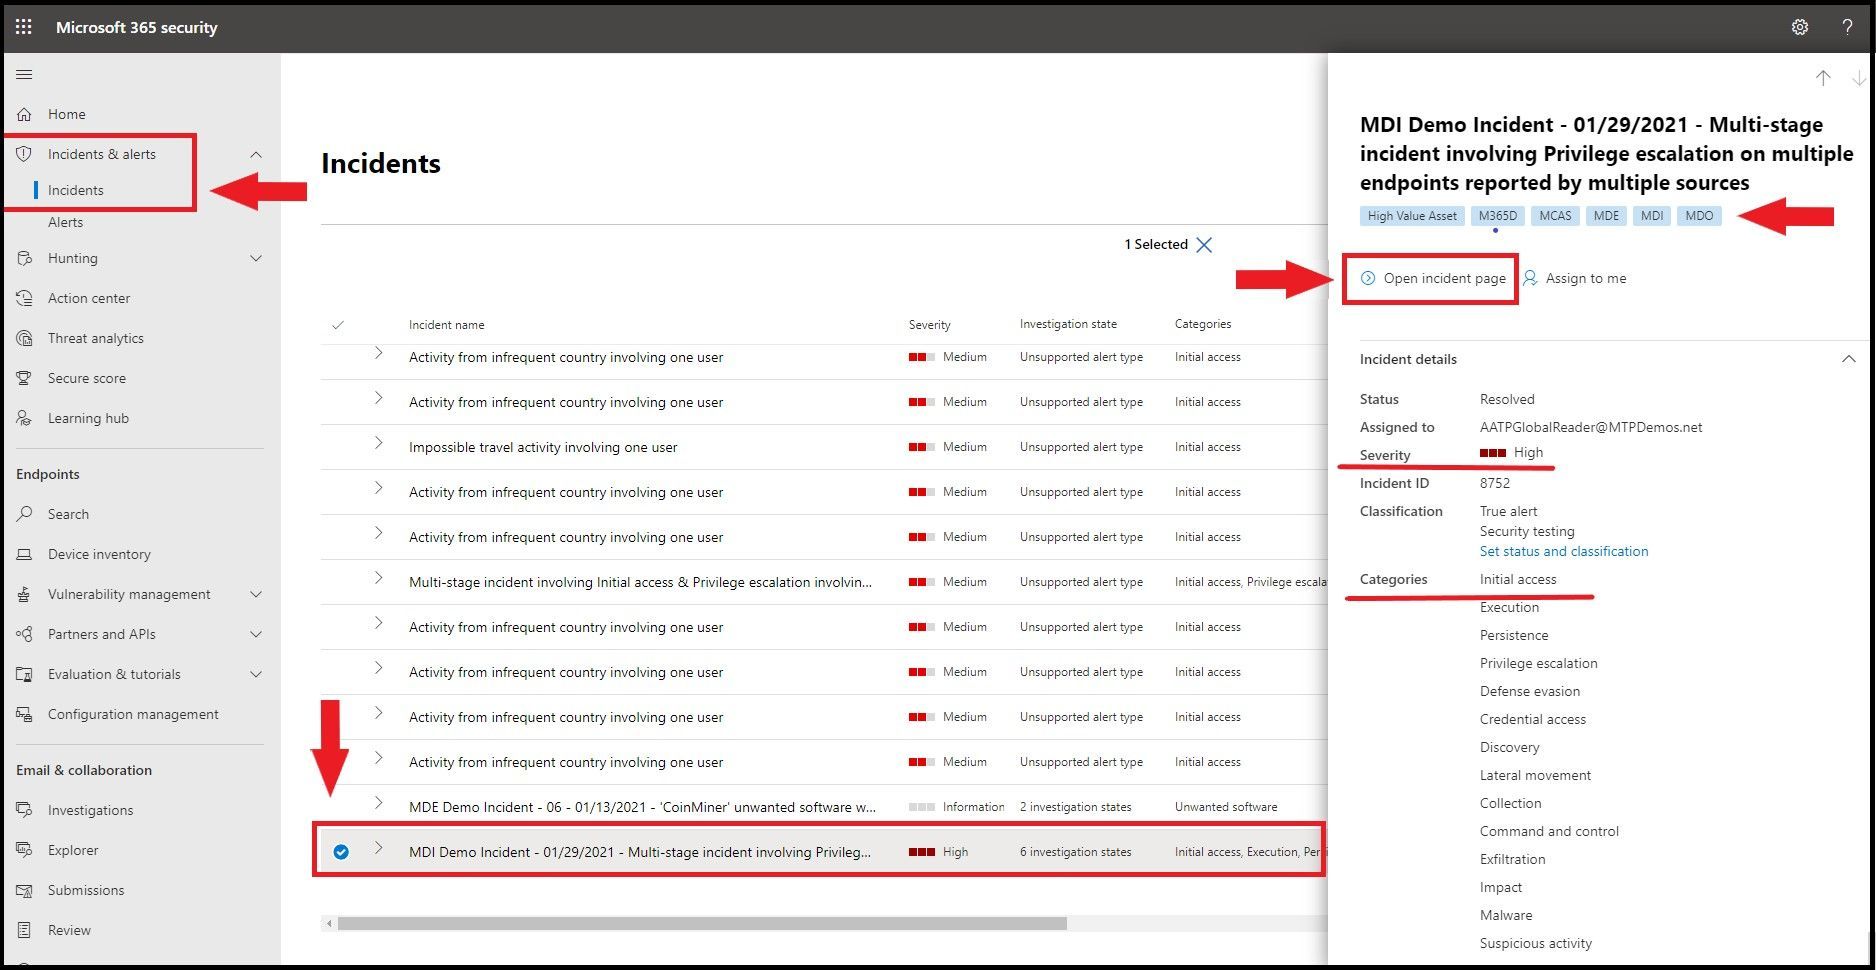The image size is (1876, 970).
Task: Select Hunting in the sidebar
Action: [x=72, y=258]
